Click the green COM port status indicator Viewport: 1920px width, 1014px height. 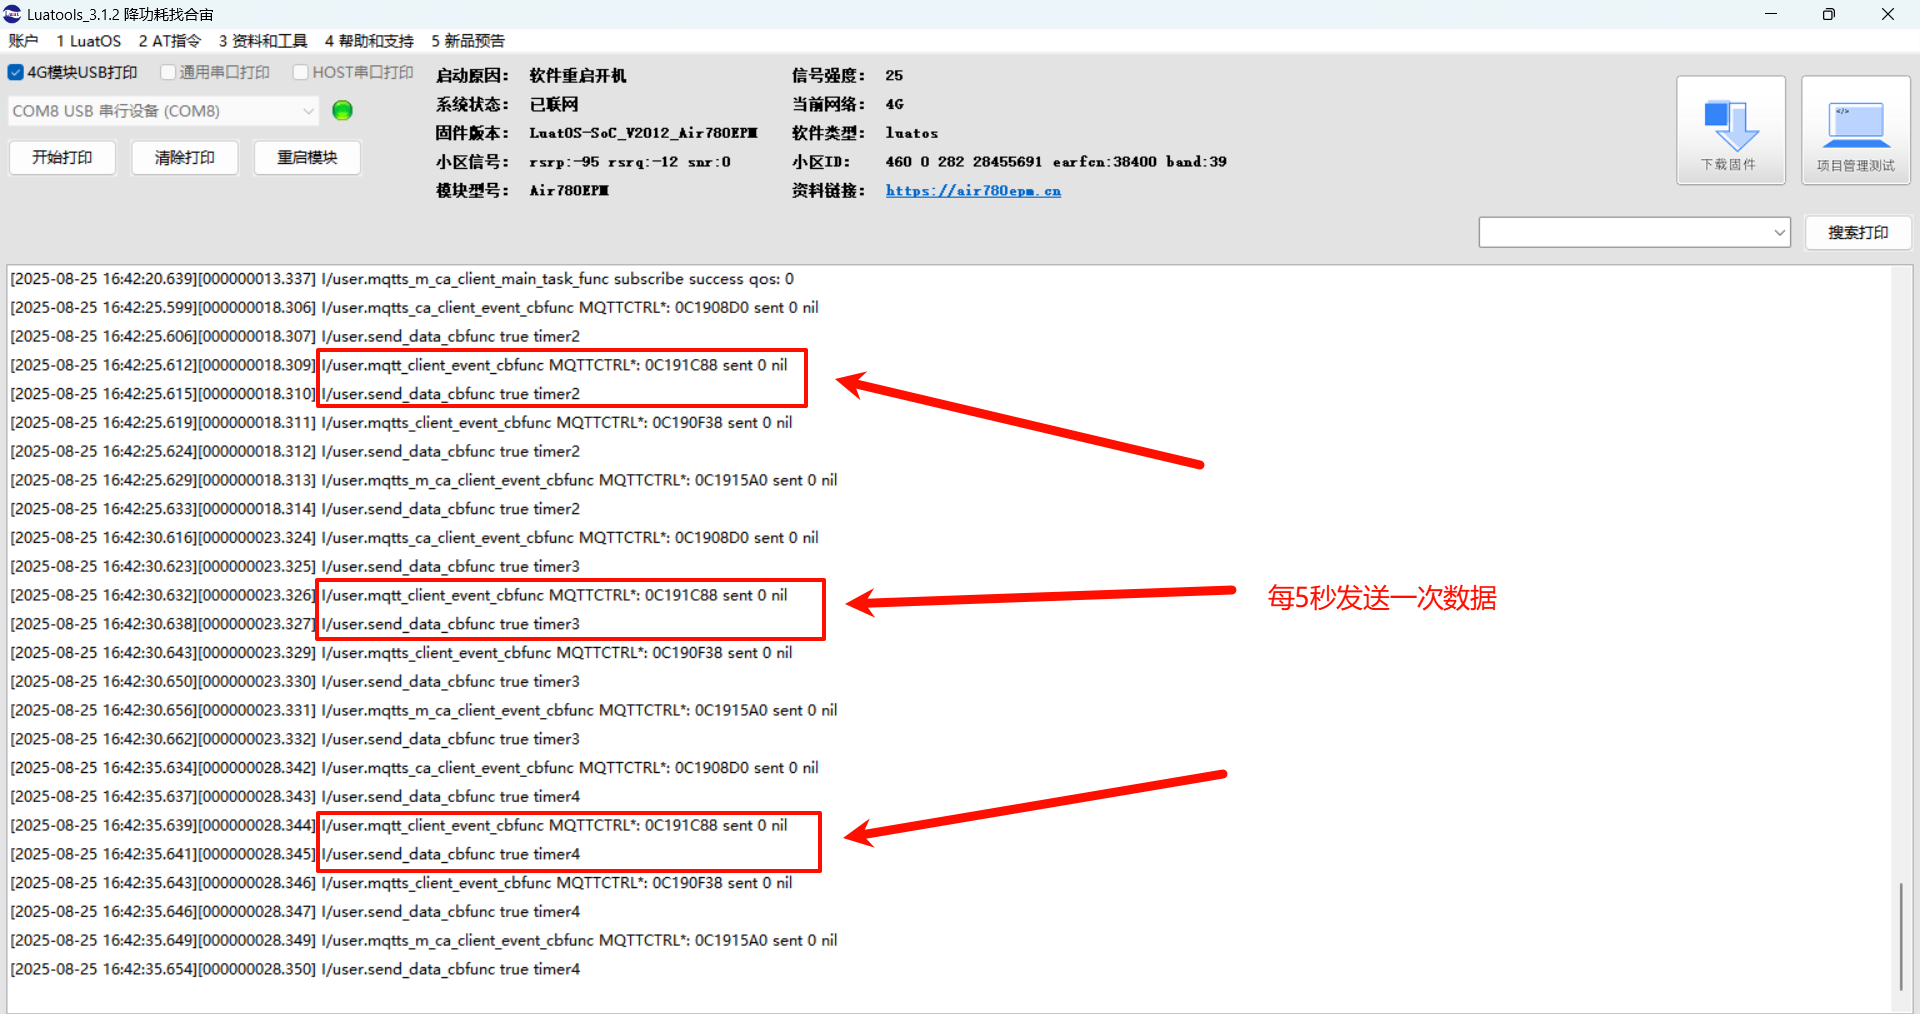pyautogui.click(x=342, y=111)
